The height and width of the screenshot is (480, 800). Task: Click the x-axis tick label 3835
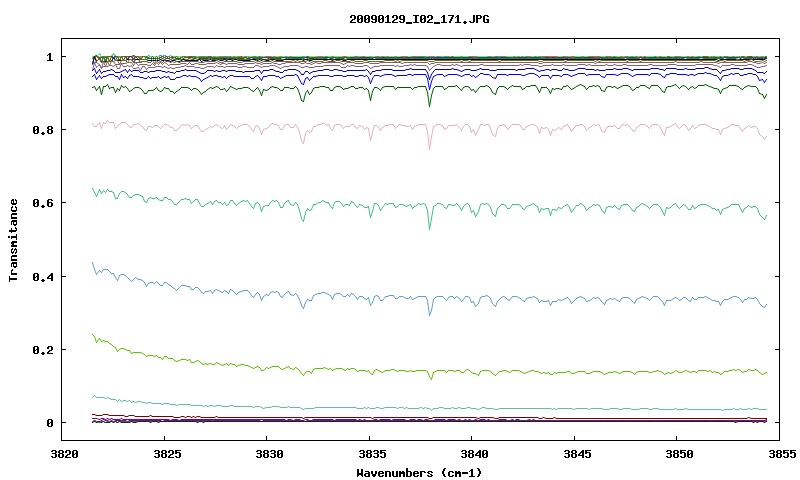[x=372, y=453]
